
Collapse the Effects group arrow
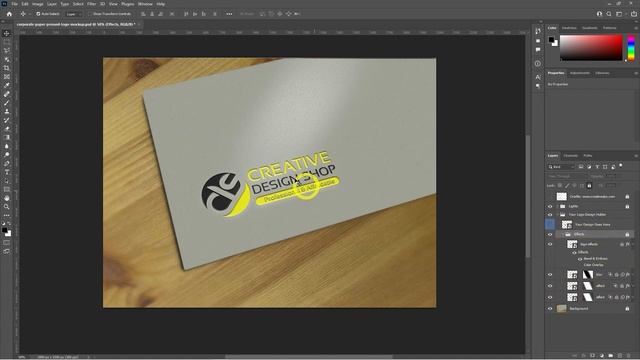562,234
